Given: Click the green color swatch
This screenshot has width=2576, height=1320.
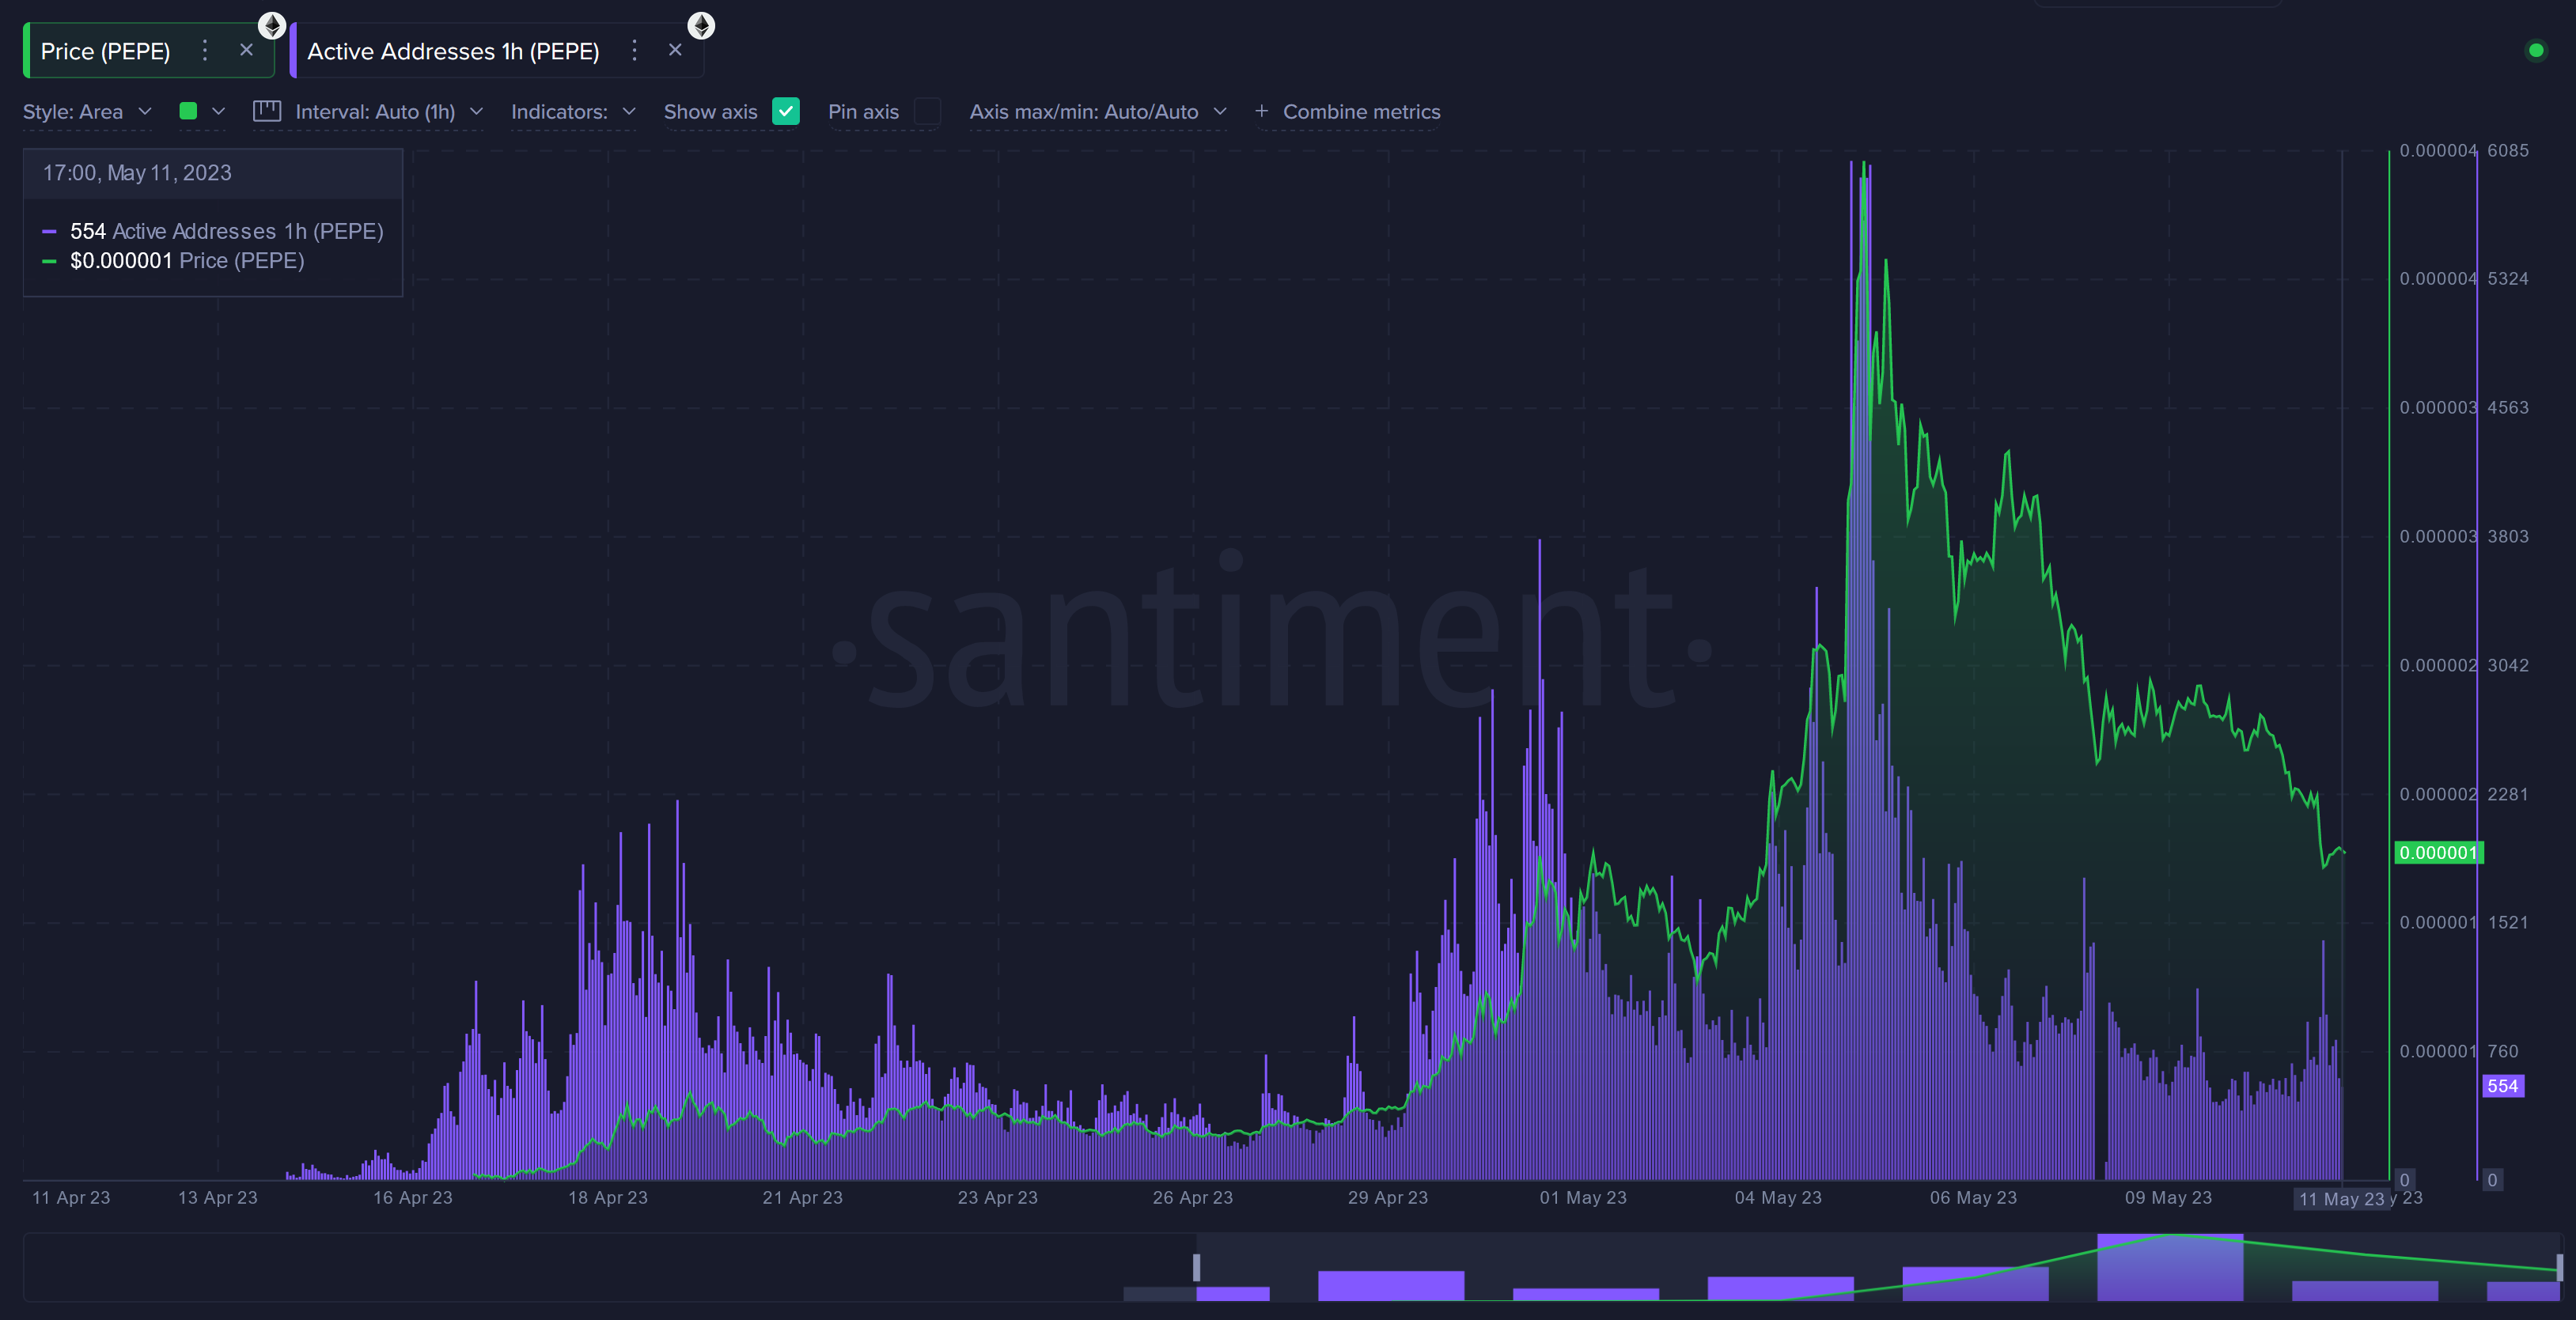Looking at the screenshot, I should (188, 111).
